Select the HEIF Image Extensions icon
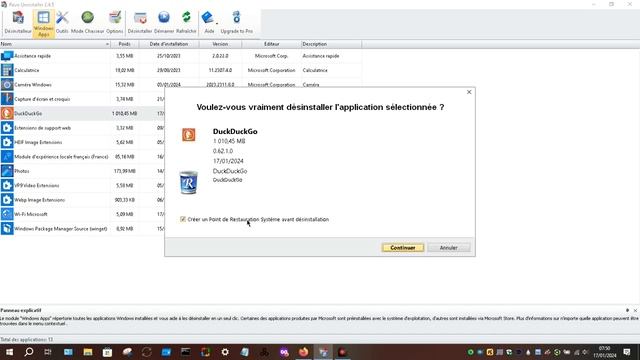640x360 pixels. click(7, 142)
